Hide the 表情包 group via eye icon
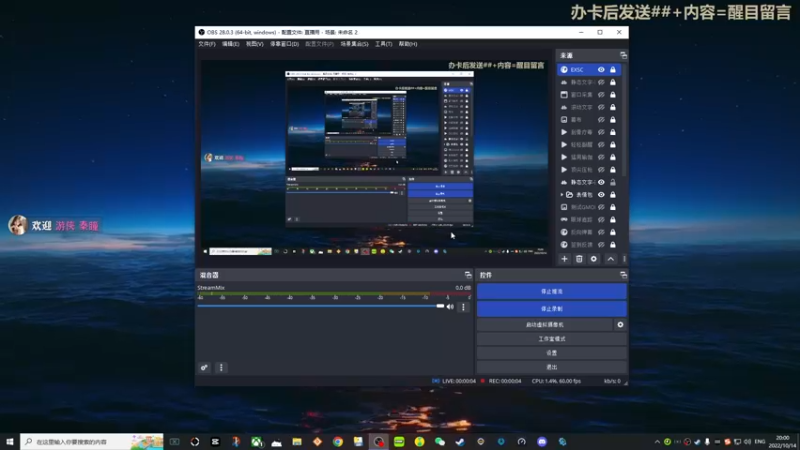800x450 pixels. point(601,194)
